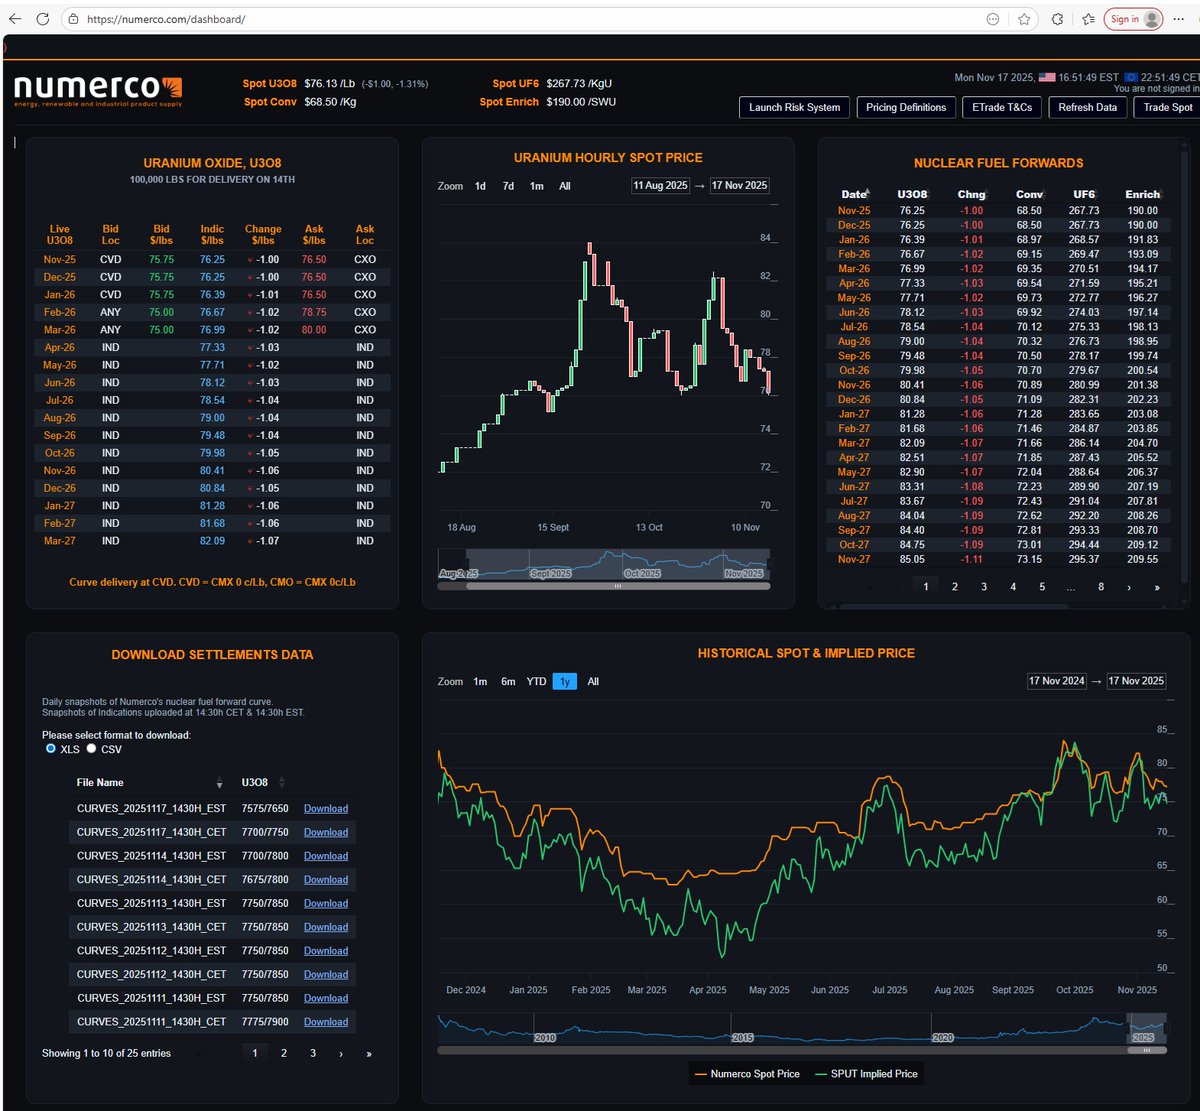Image resolution: width=1200 pixels, height=1111 pixels.
Task: Open page 3 of settlements table
Action: click(312, 1053)
